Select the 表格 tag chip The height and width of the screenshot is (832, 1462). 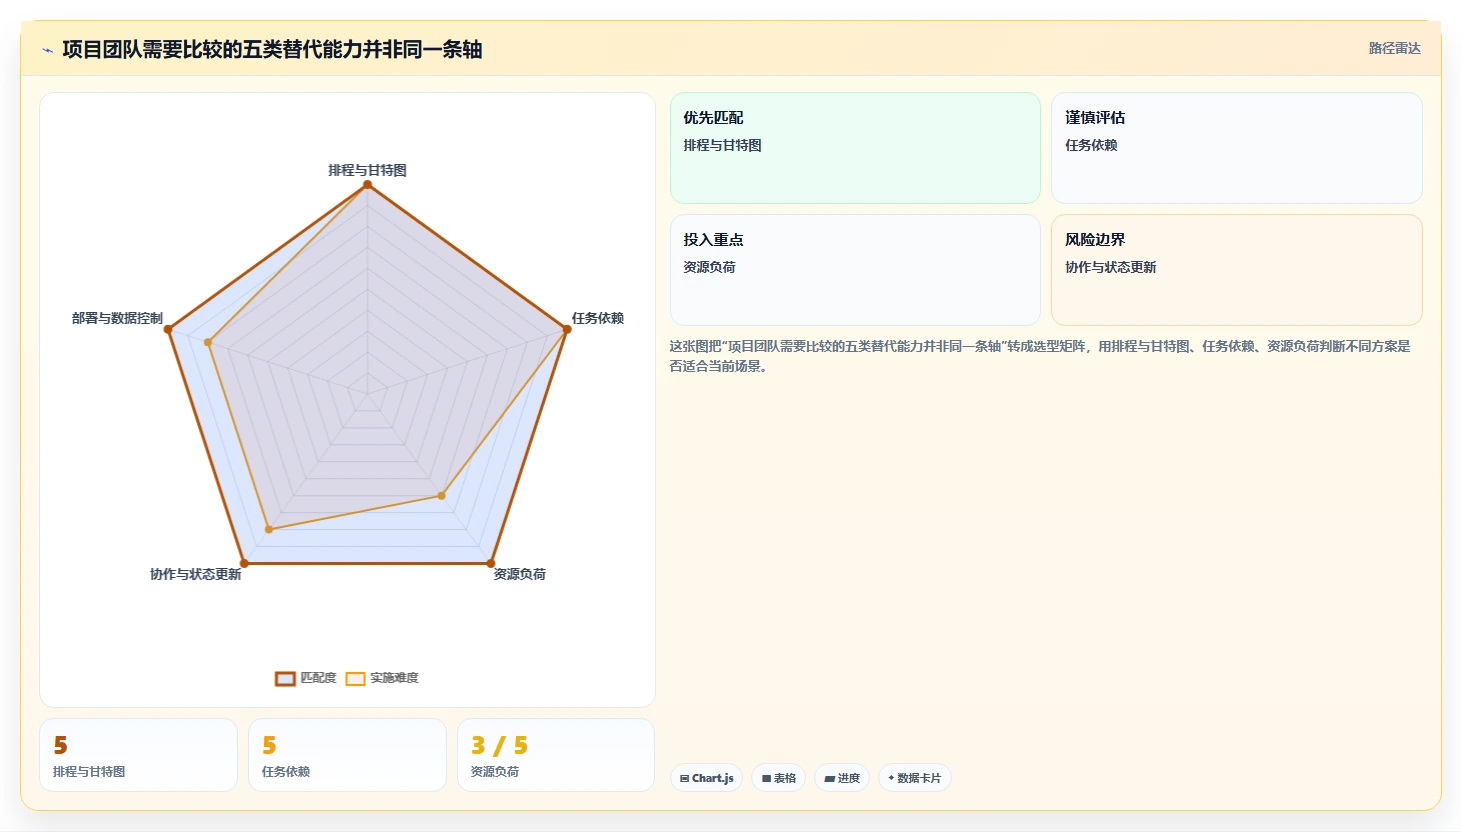[x=779, y=778]
